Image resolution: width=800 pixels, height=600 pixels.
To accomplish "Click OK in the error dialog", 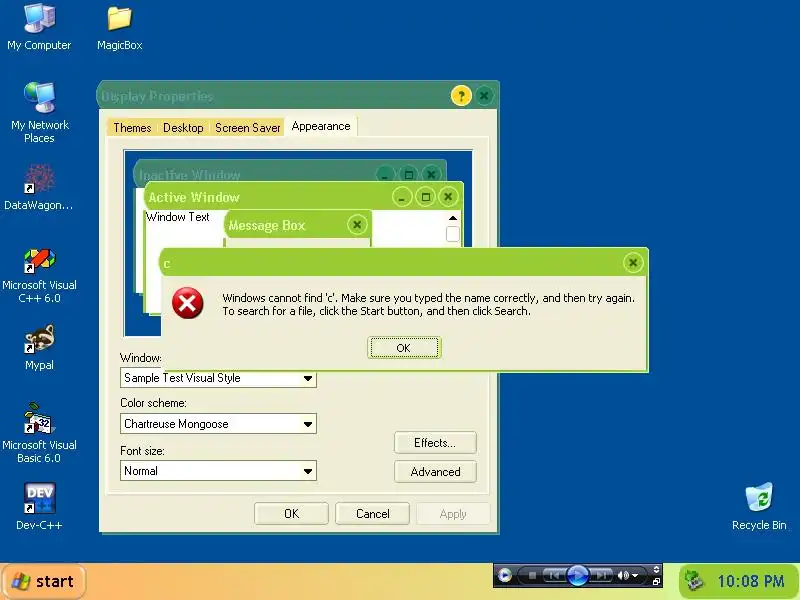I will (404, 348).
